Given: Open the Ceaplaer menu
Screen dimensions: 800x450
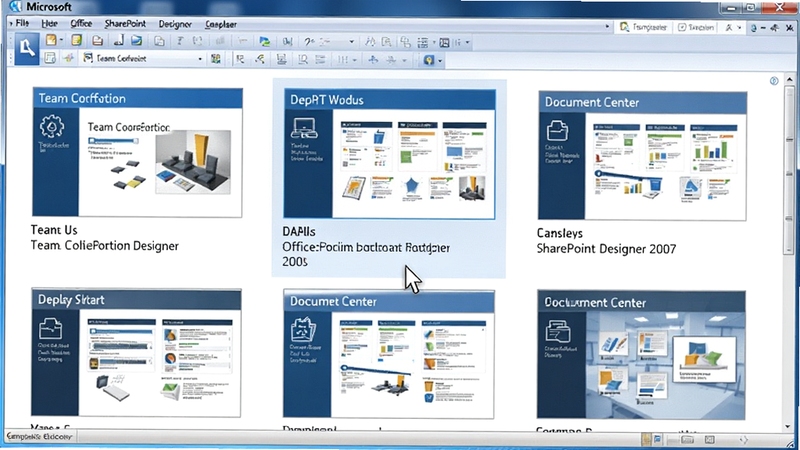Looking at the screenshot, I should [x=220, y=24].
